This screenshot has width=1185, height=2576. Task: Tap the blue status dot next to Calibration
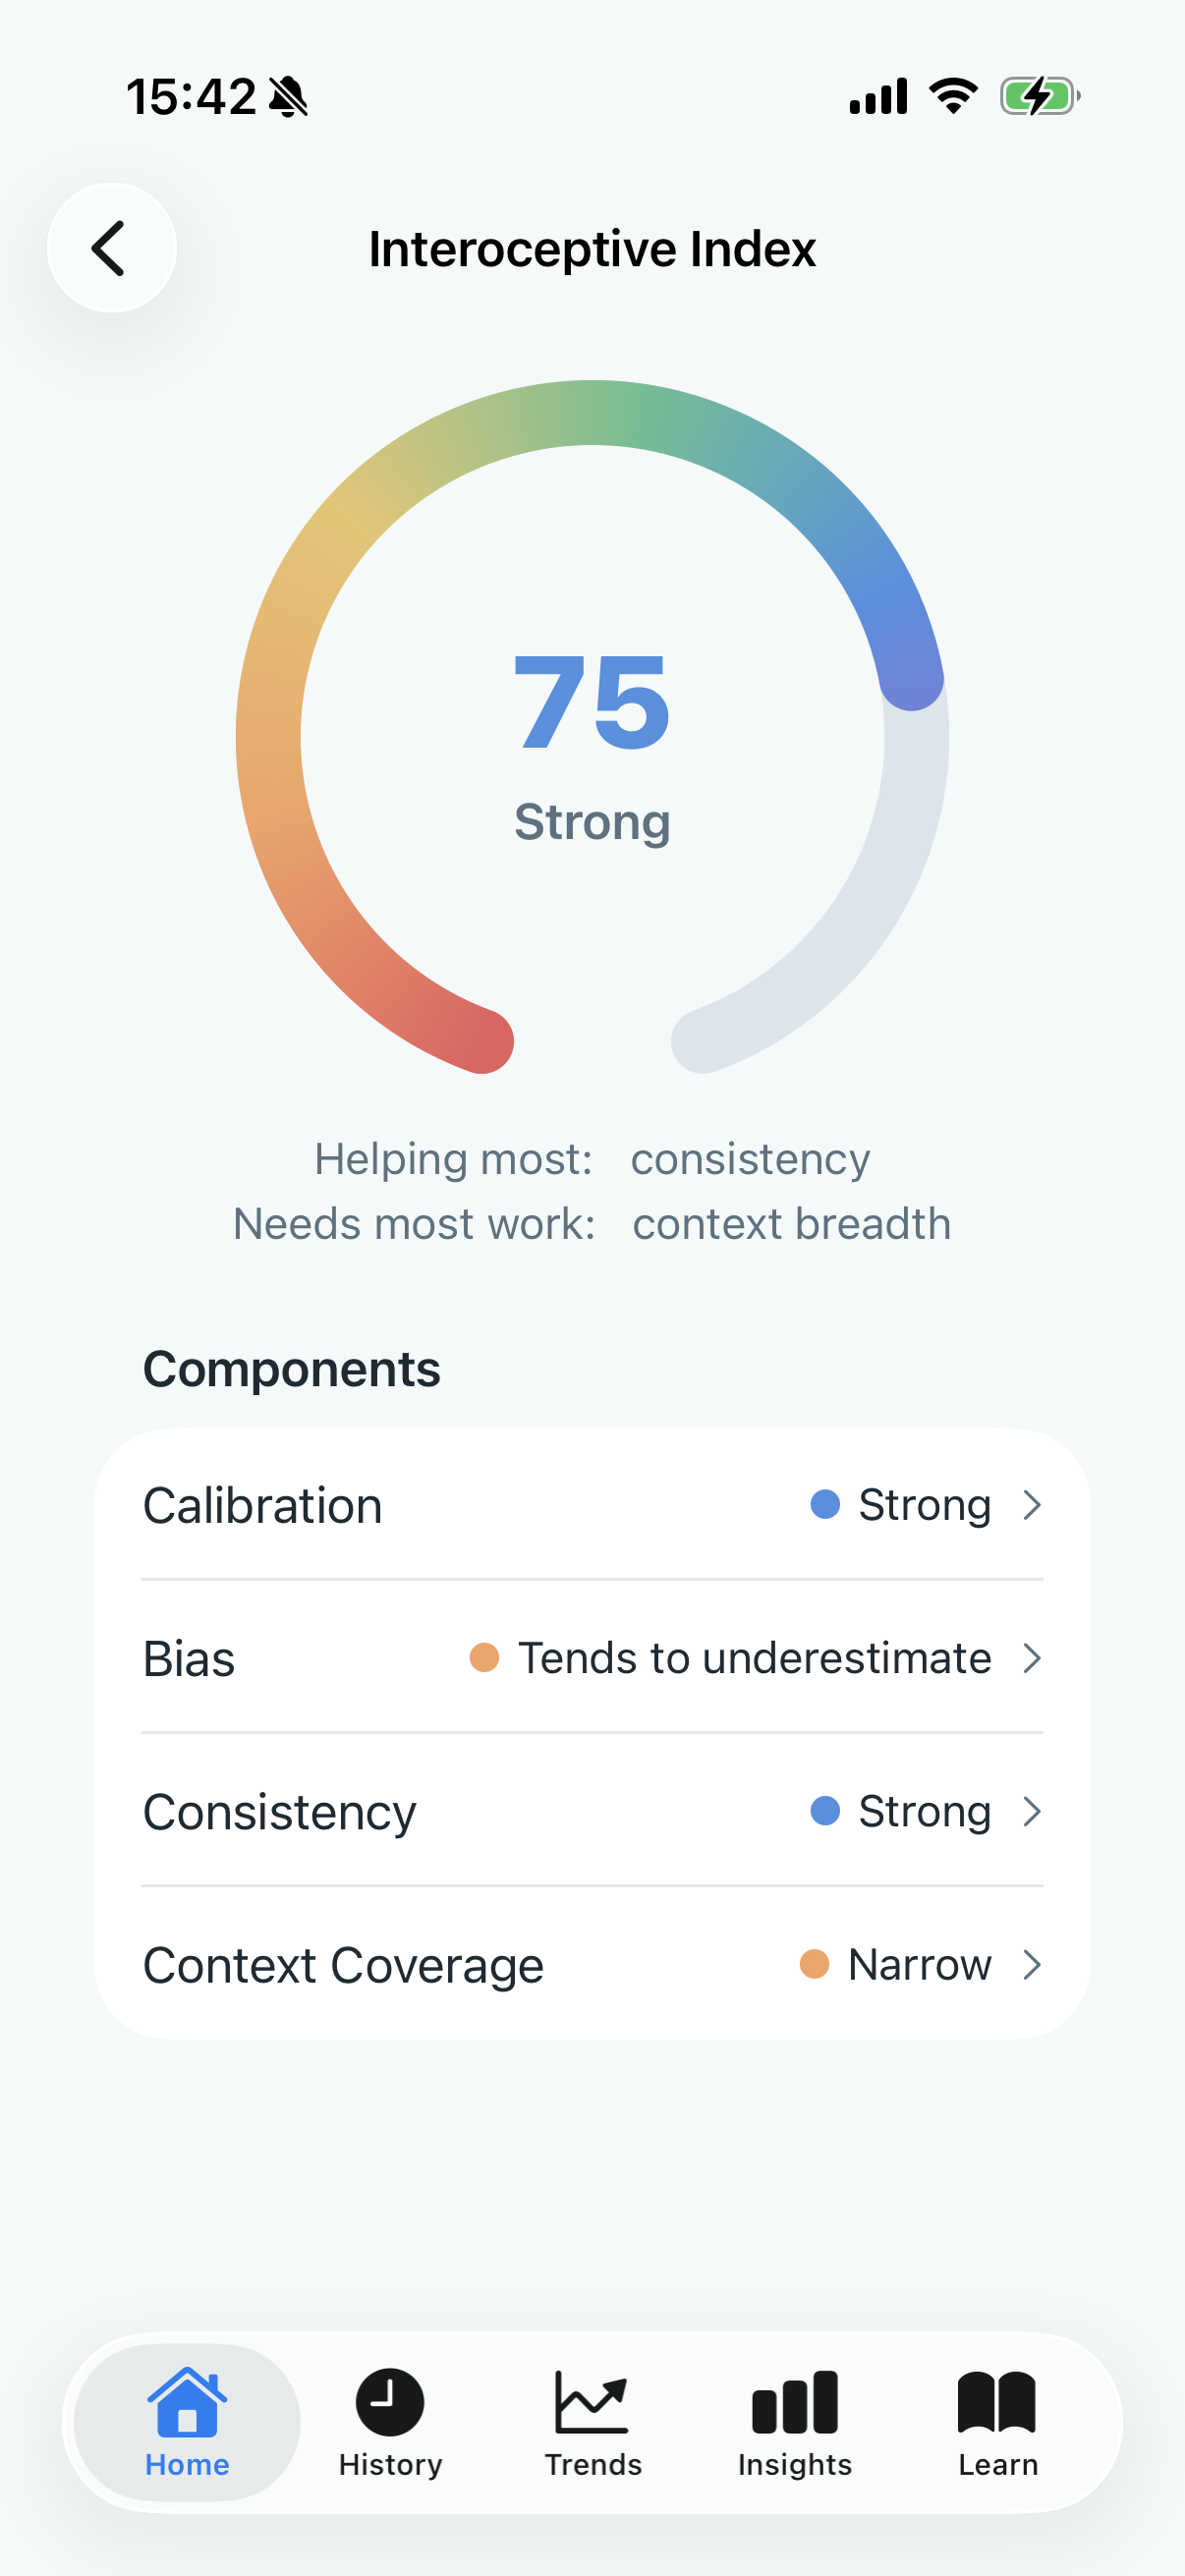[x=826, y=1504]
